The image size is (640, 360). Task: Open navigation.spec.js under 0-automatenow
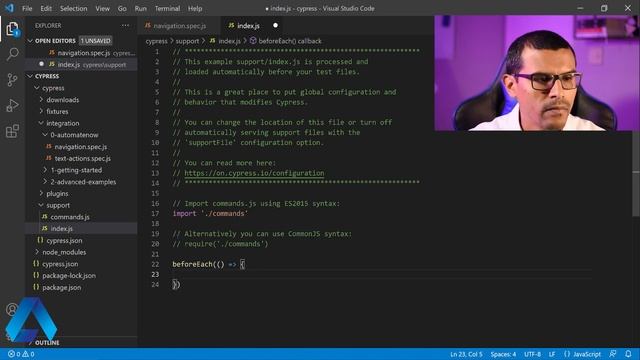(x=81, y=147)
